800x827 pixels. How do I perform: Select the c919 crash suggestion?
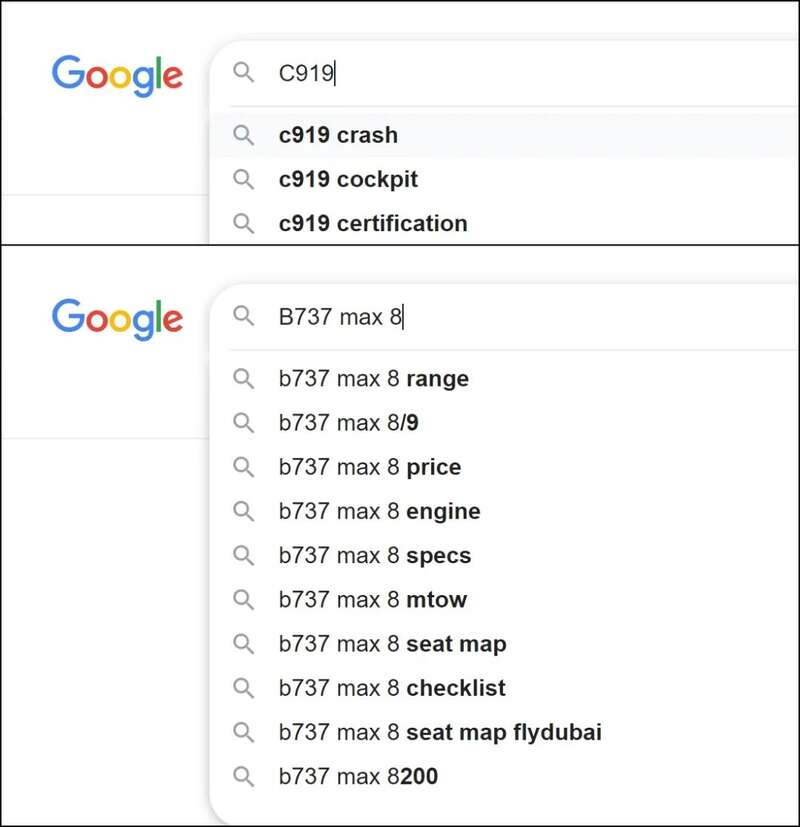point(338,135)
